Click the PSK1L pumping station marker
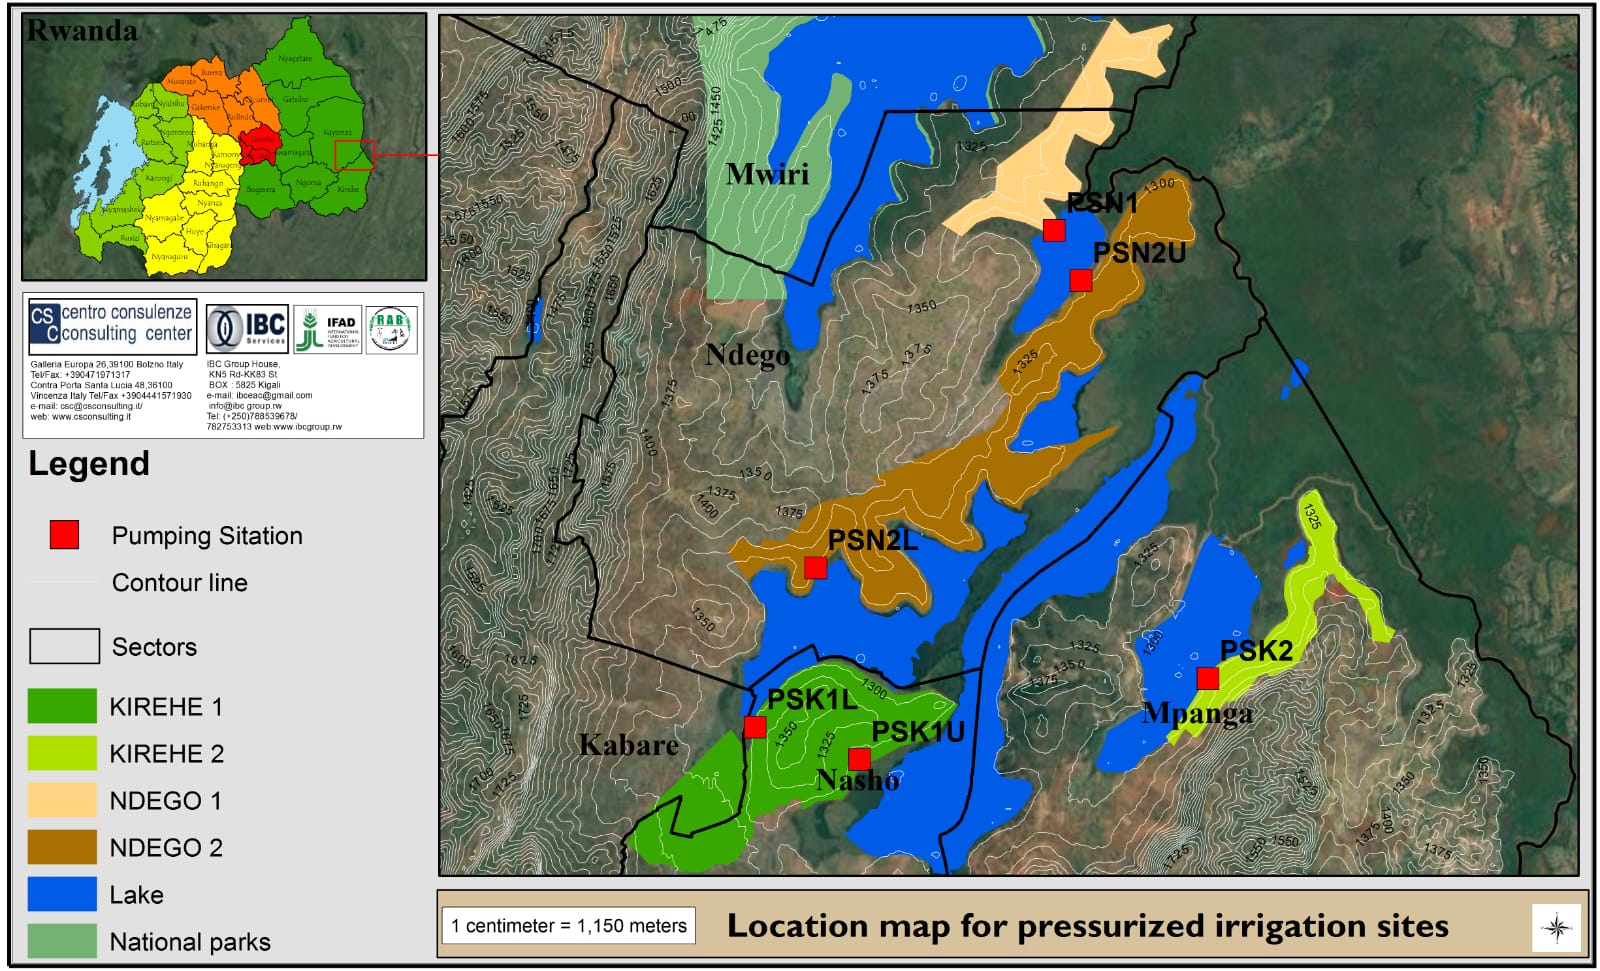The height and width of the screenshot is (971, 1600). (755, 727)
